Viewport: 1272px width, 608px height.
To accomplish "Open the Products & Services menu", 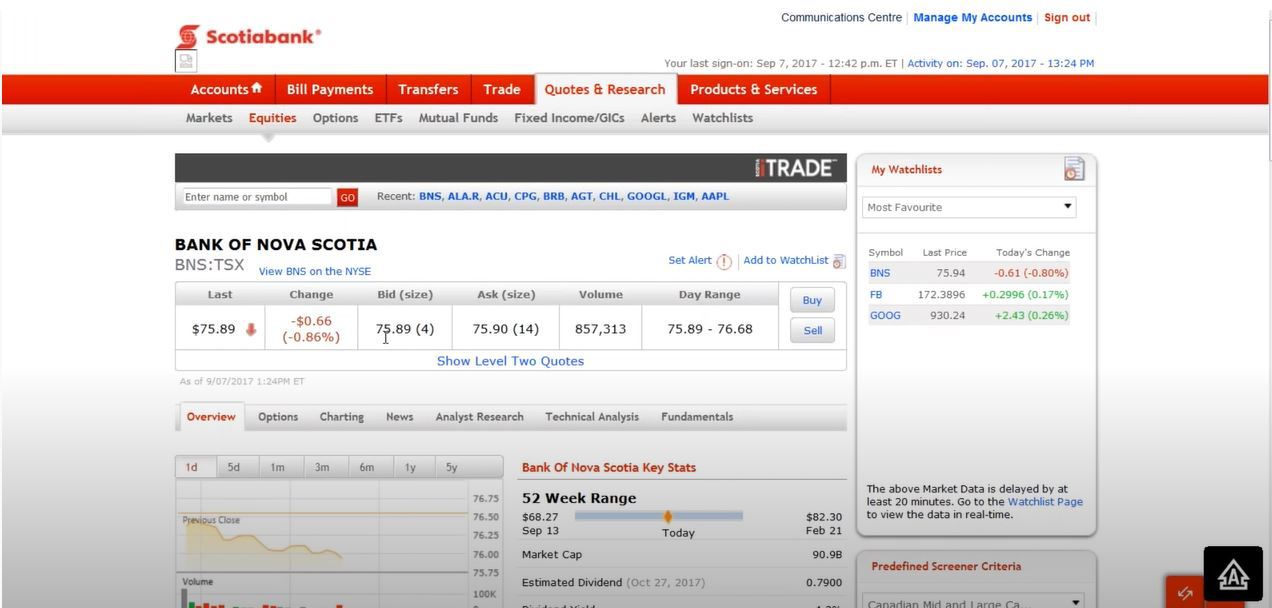I will (x=754, y=90).
